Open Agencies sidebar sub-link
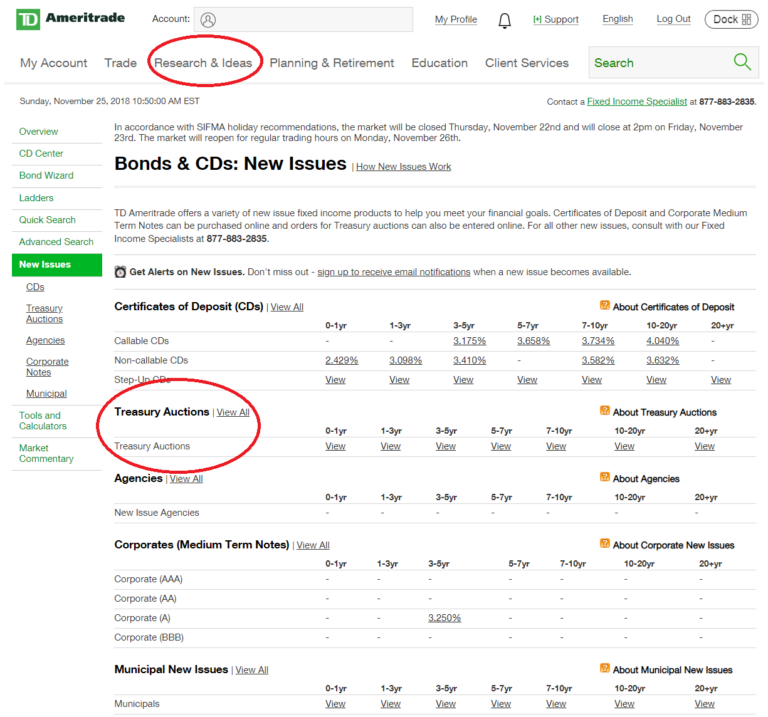Image resolution: width=768 pixels, height=717 pixels. click(46, 340)
